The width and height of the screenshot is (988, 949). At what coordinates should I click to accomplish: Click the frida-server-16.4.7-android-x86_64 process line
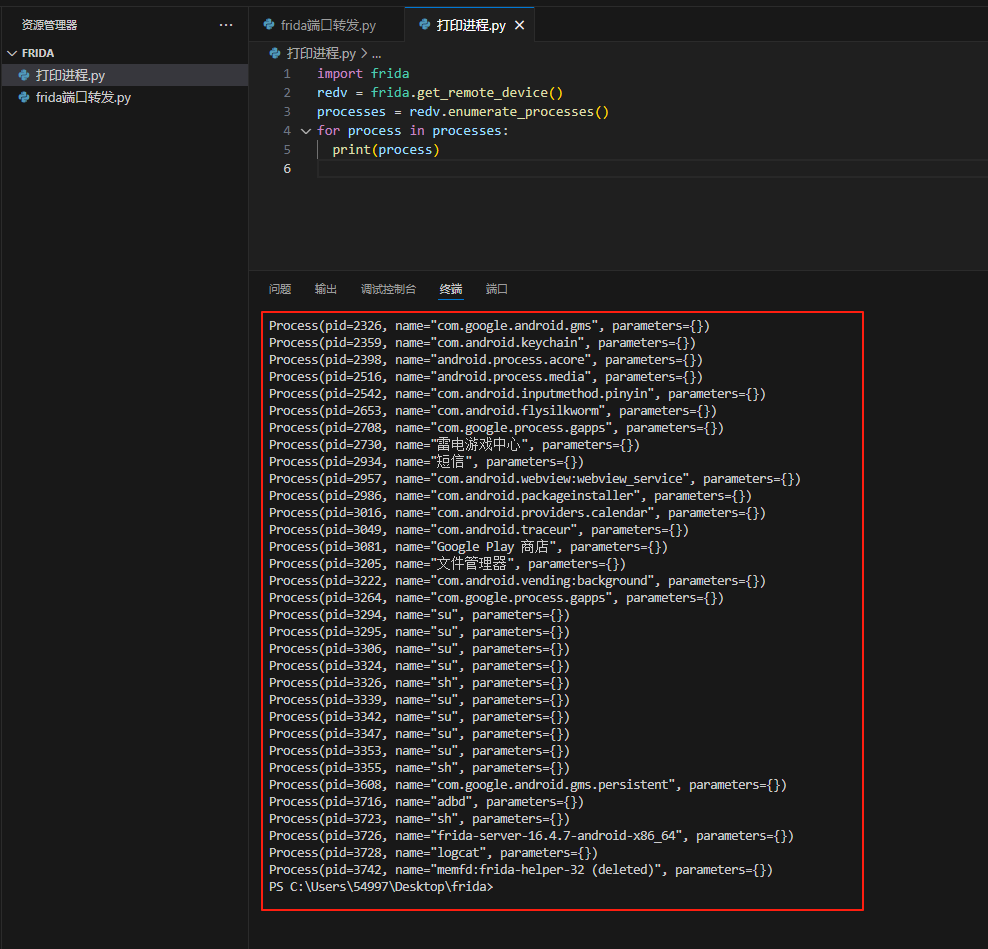(x=531, y=836)
